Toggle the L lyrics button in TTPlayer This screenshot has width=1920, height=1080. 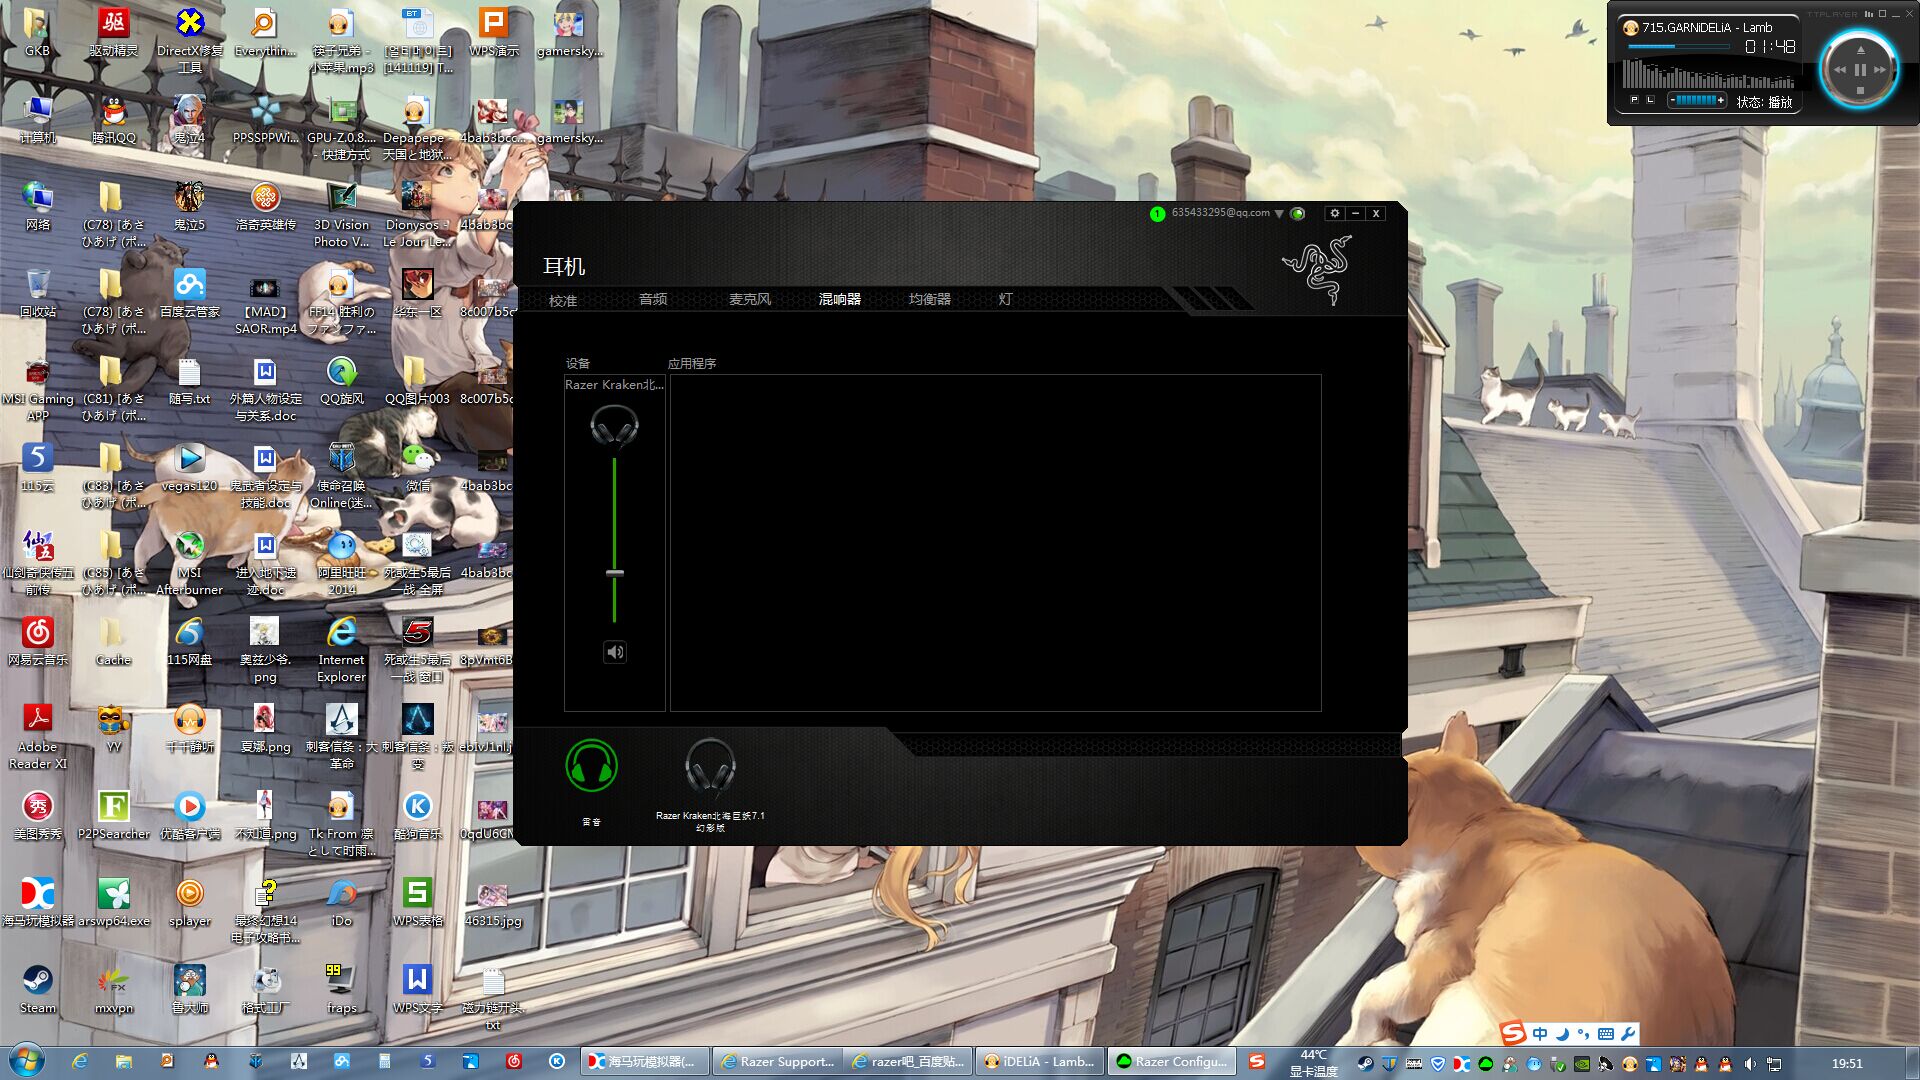click(x=1650, y=100)
